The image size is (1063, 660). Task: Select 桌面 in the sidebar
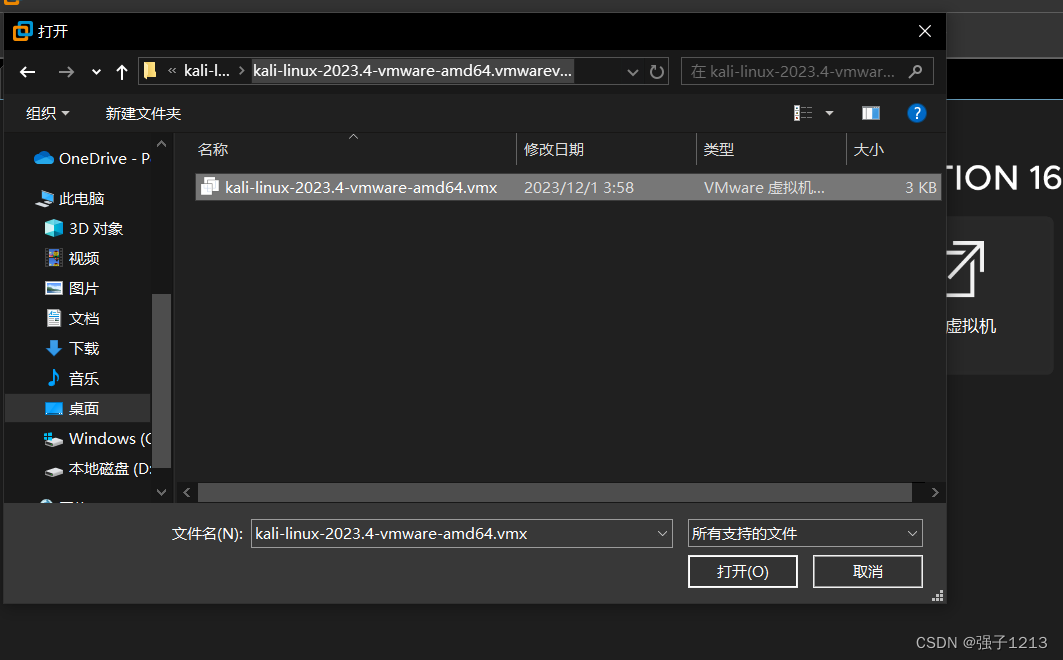pos(85,408)
